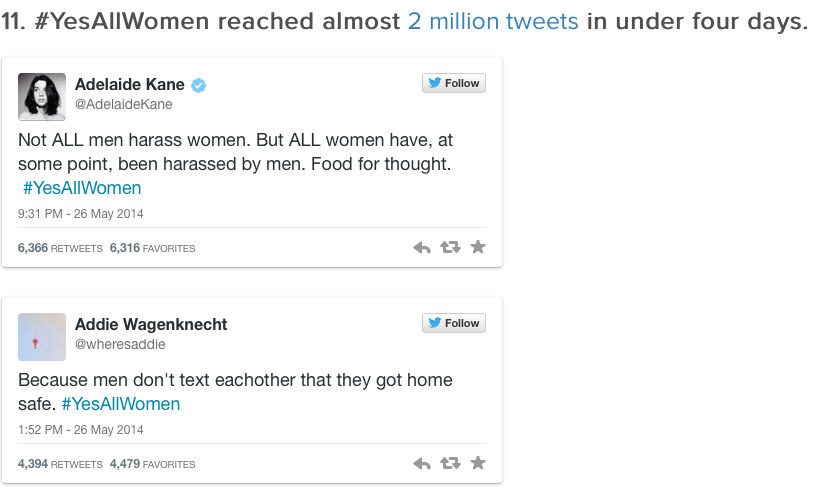View the 6,366 retweets count
Image resolution: width=820 pixels, height=492 pixels.
(x=60, y=248)
